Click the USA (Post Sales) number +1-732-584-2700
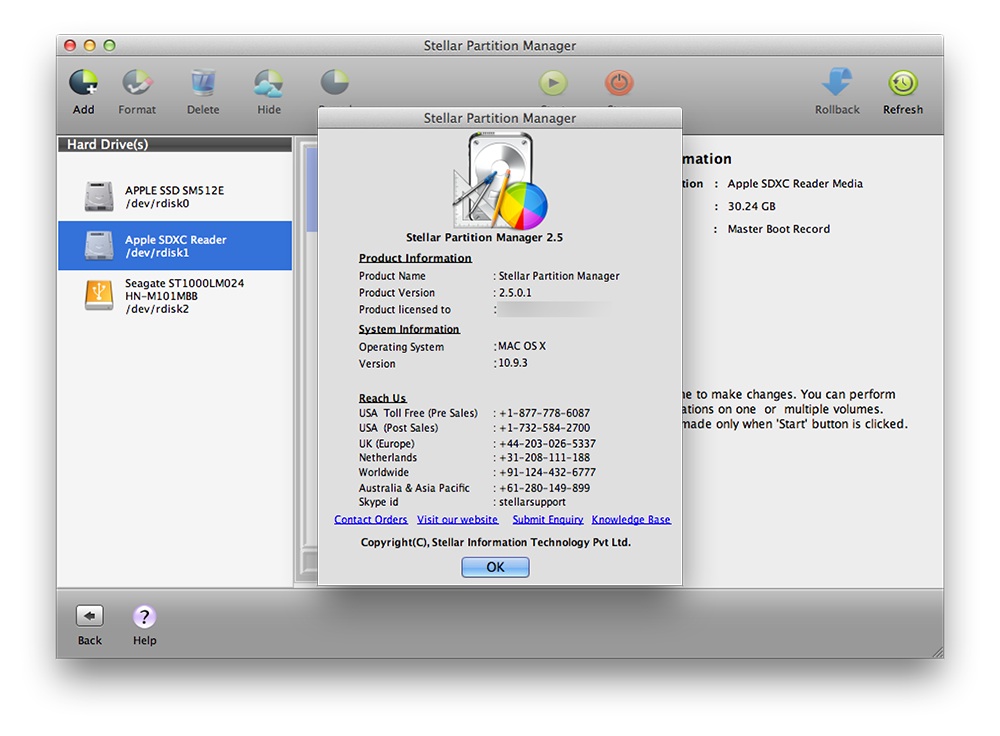1000x736 pixels. [544, 428]
